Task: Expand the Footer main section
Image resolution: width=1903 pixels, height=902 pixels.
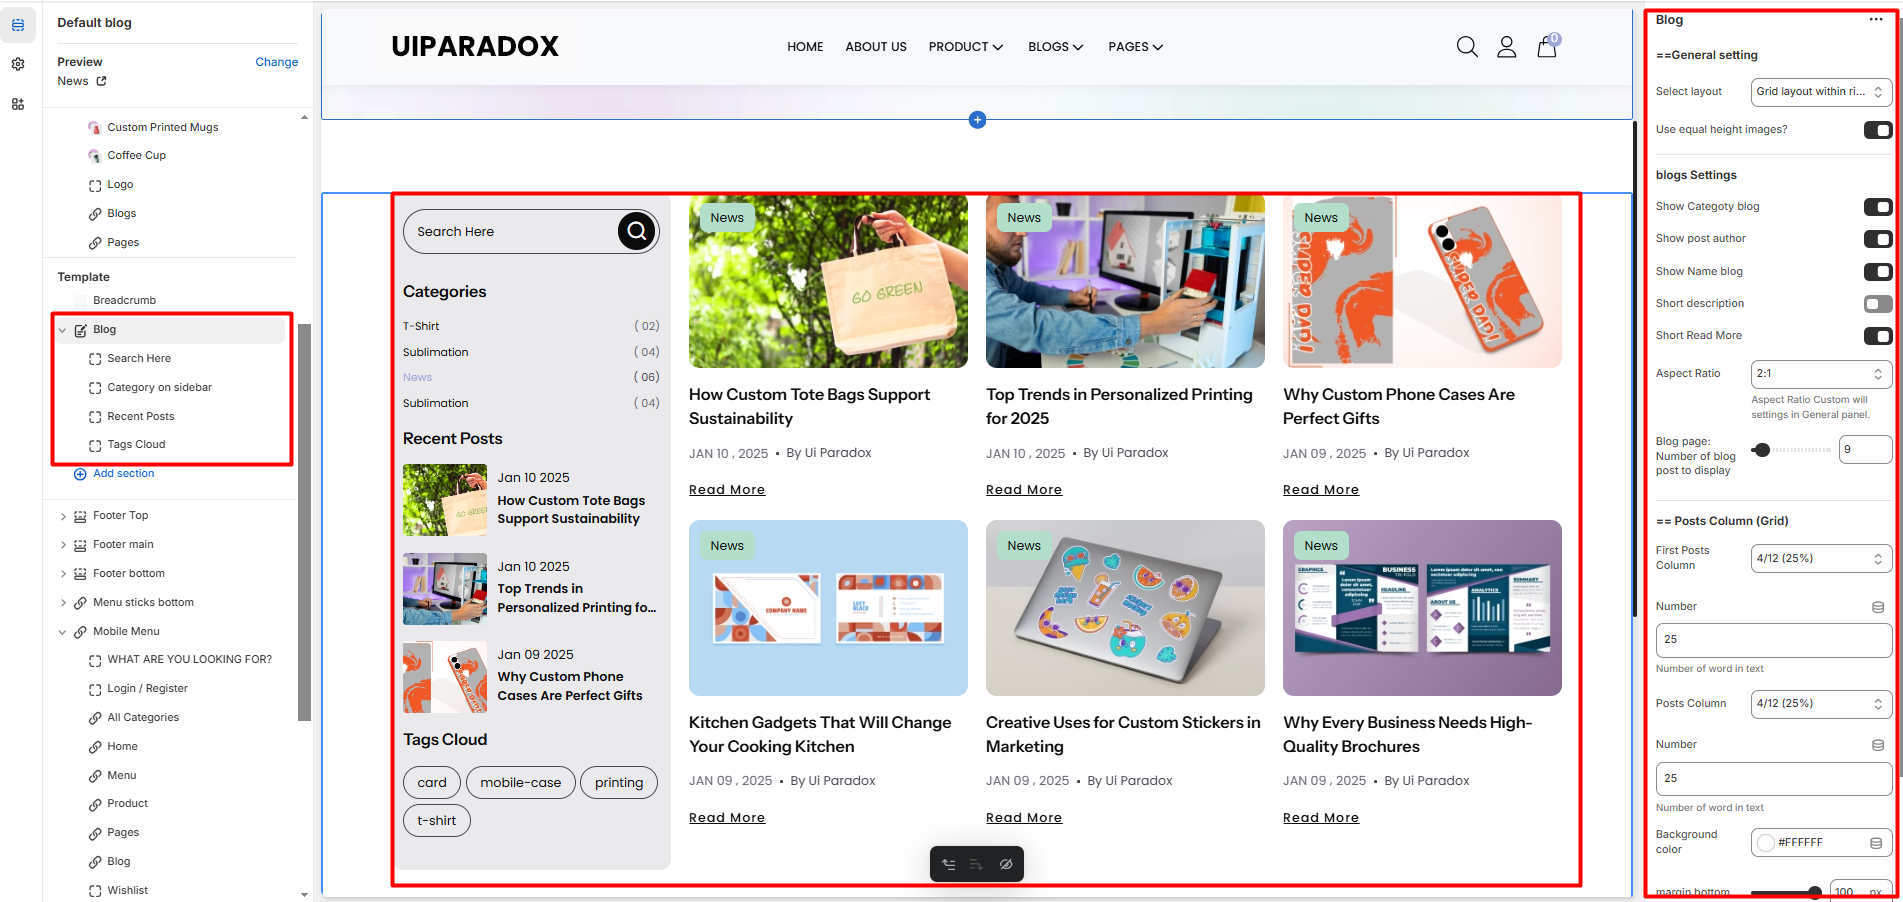Action: (63, 545)
